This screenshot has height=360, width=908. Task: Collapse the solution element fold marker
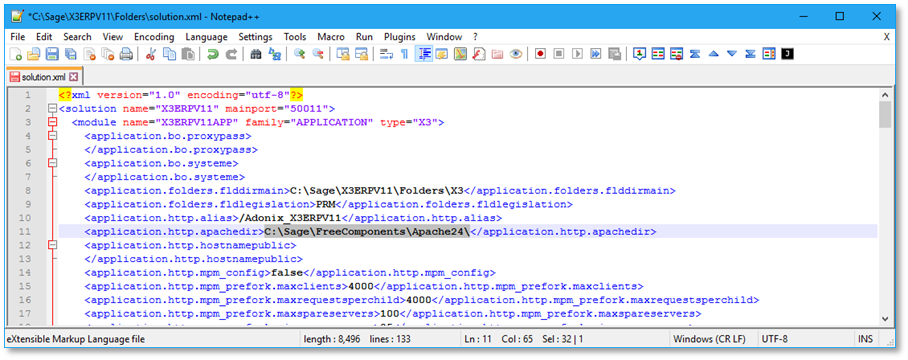tap(53, 109)
